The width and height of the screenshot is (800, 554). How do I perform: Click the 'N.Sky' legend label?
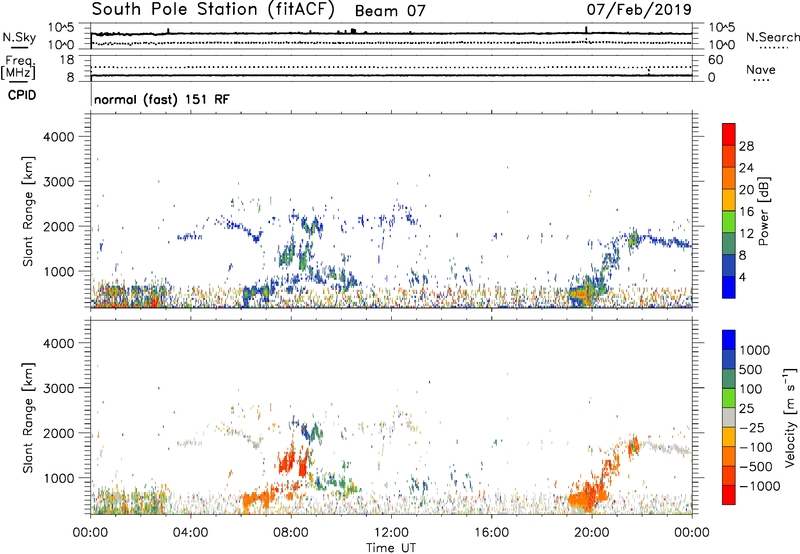coord(19,37)
